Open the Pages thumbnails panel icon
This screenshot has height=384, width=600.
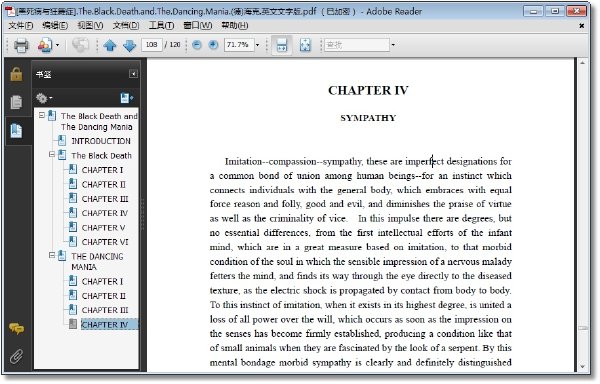[x=16, y=102]
